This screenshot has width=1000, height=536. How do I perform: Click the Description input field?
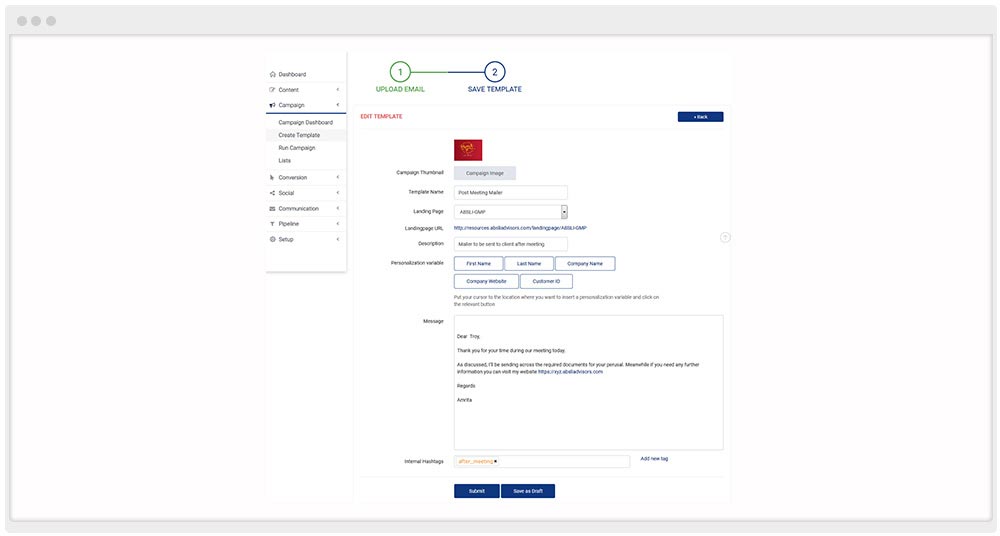coord(511,244)
